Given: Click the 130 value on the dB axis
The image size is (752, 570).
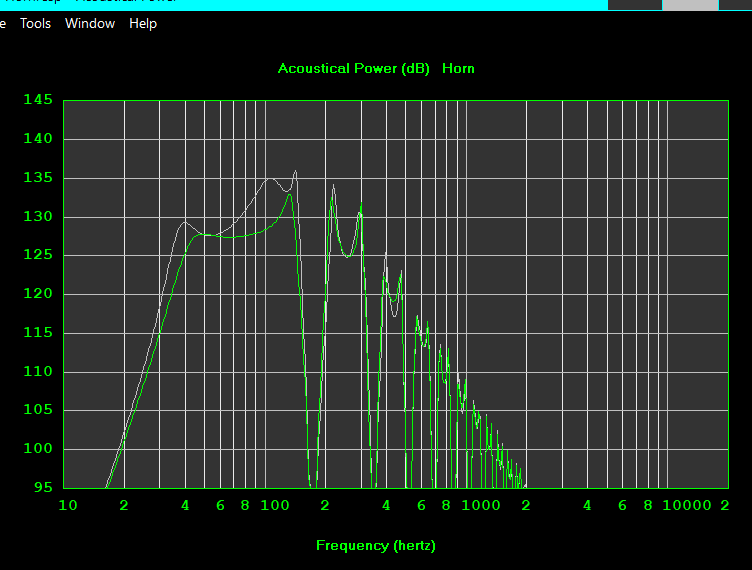Looking at the screenshot, I should point(38,216).
